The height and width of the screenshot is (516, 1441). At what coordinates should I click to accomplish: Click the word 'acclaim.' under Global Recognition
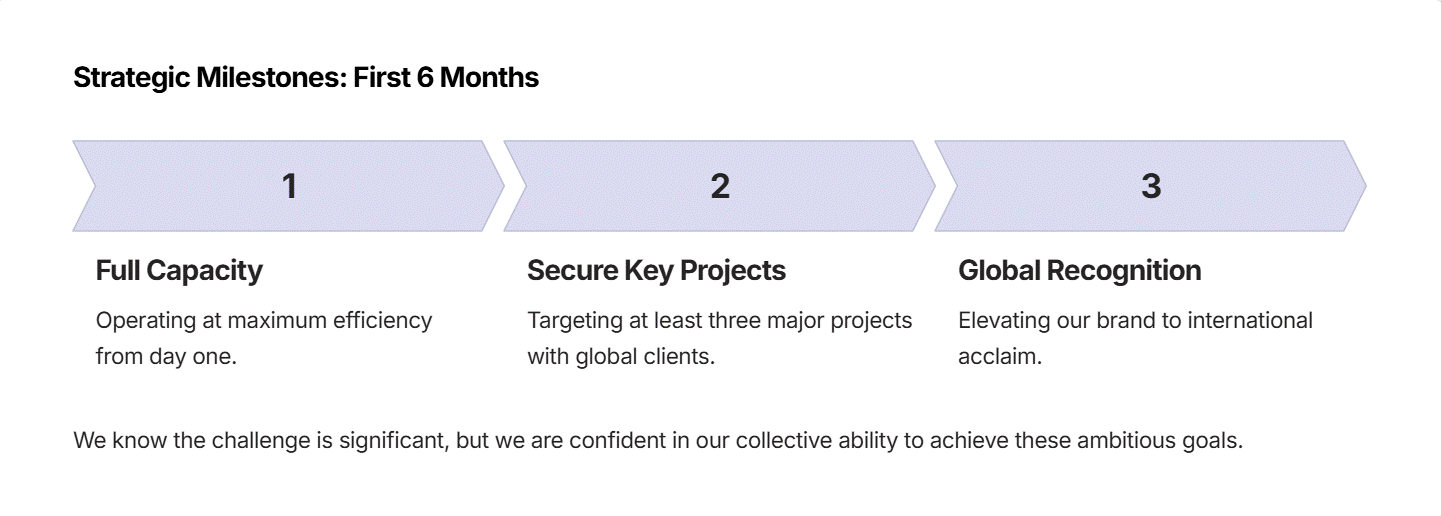[x=1000, y=356]
